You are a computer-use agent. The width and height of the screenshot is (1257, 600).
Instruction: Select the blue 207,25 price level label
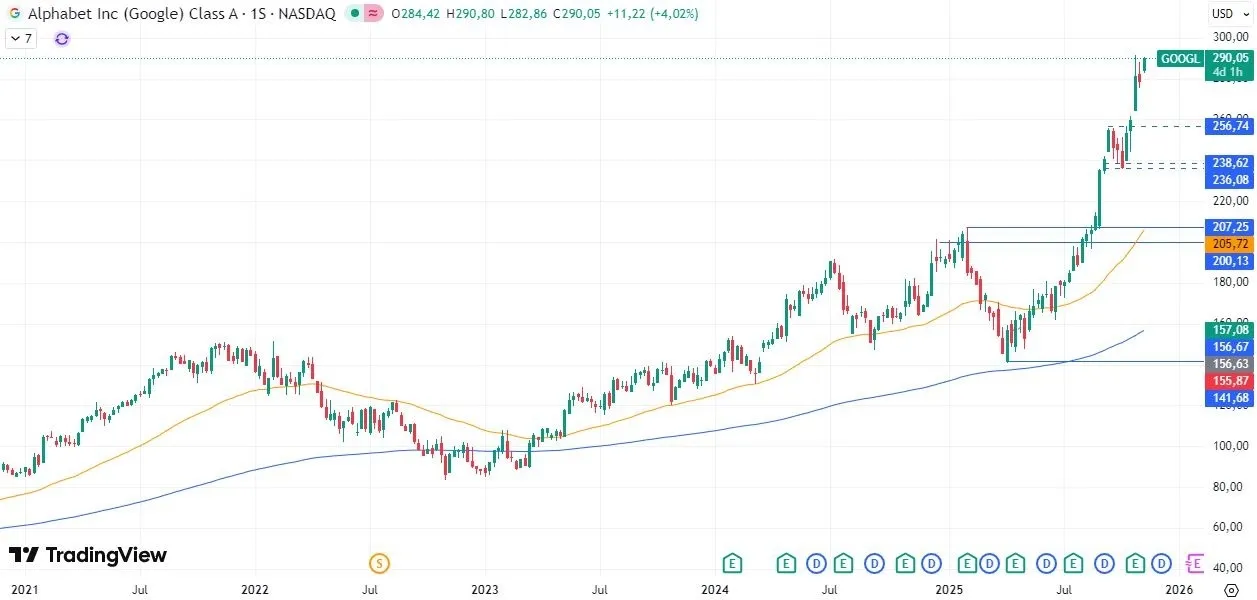coord(1227,227)
